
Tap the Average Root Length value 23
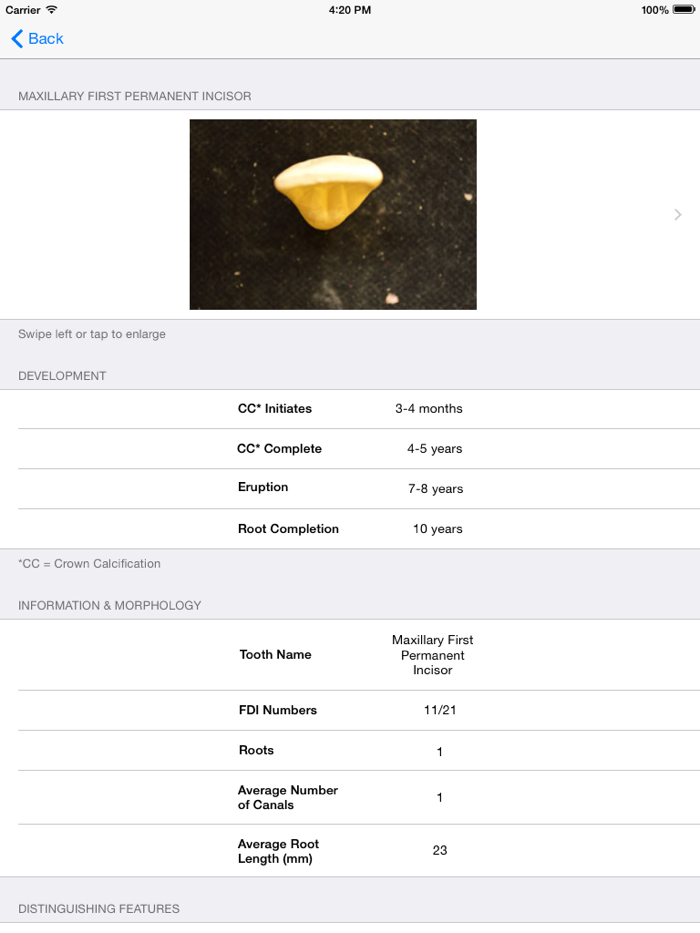pos(440,850)
